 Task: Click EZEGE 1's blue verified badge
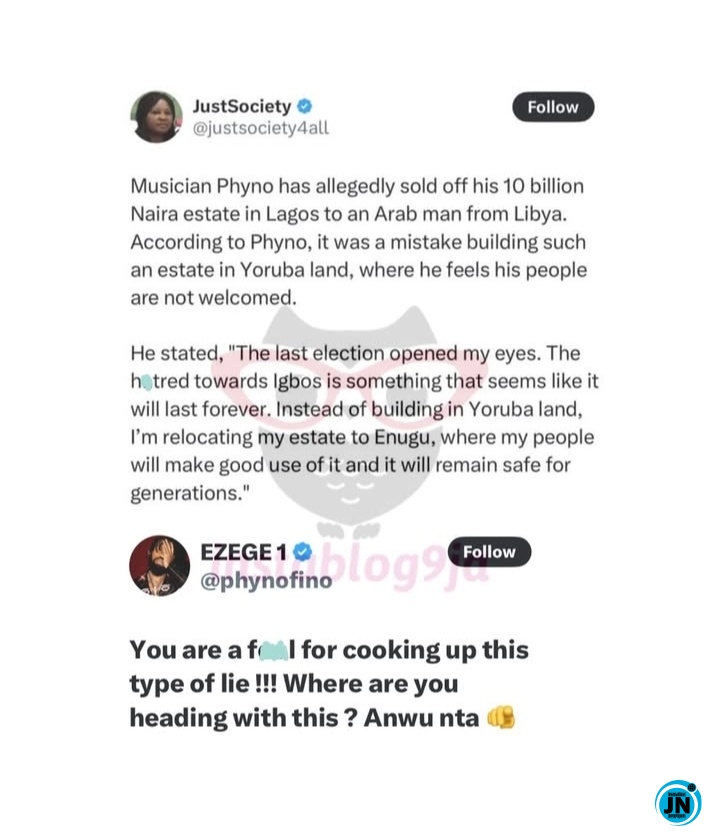click(x=303, y=552)
